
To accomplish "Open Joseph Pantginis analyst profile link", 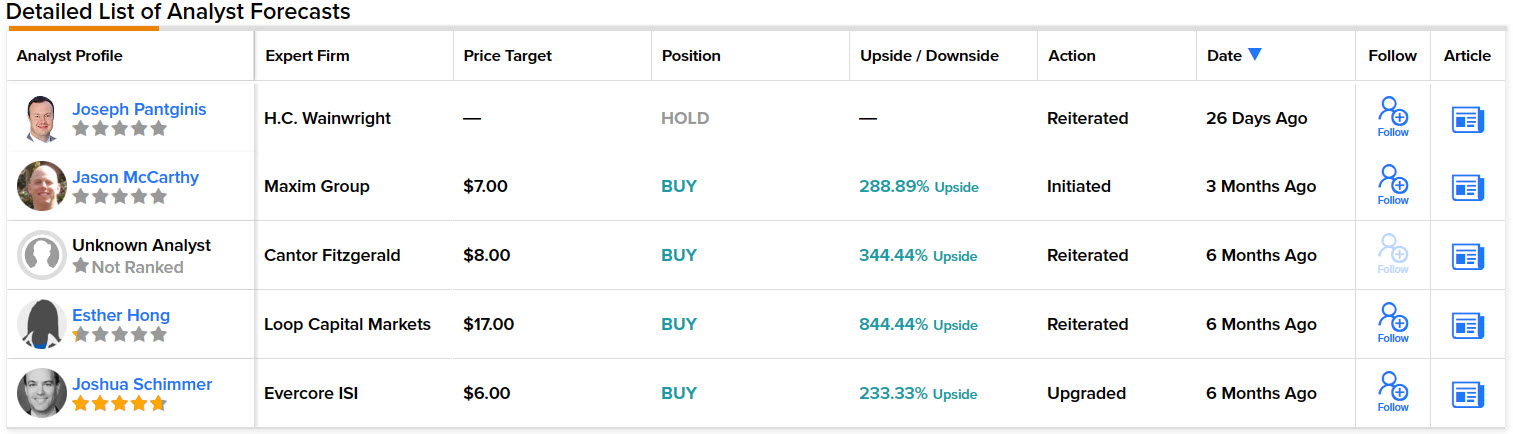I will click(x=139, y=109).
